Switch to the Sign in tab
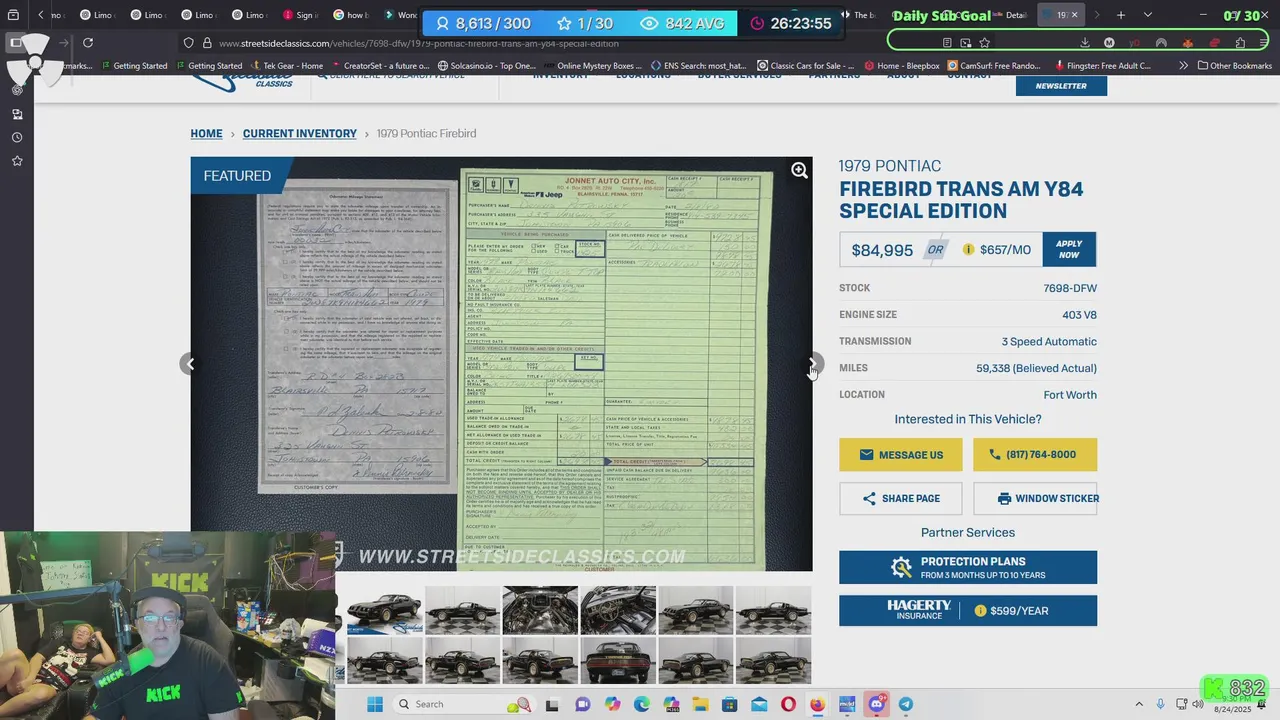Viewport: 1280px width, 720px height. click(x=301, y=15)
